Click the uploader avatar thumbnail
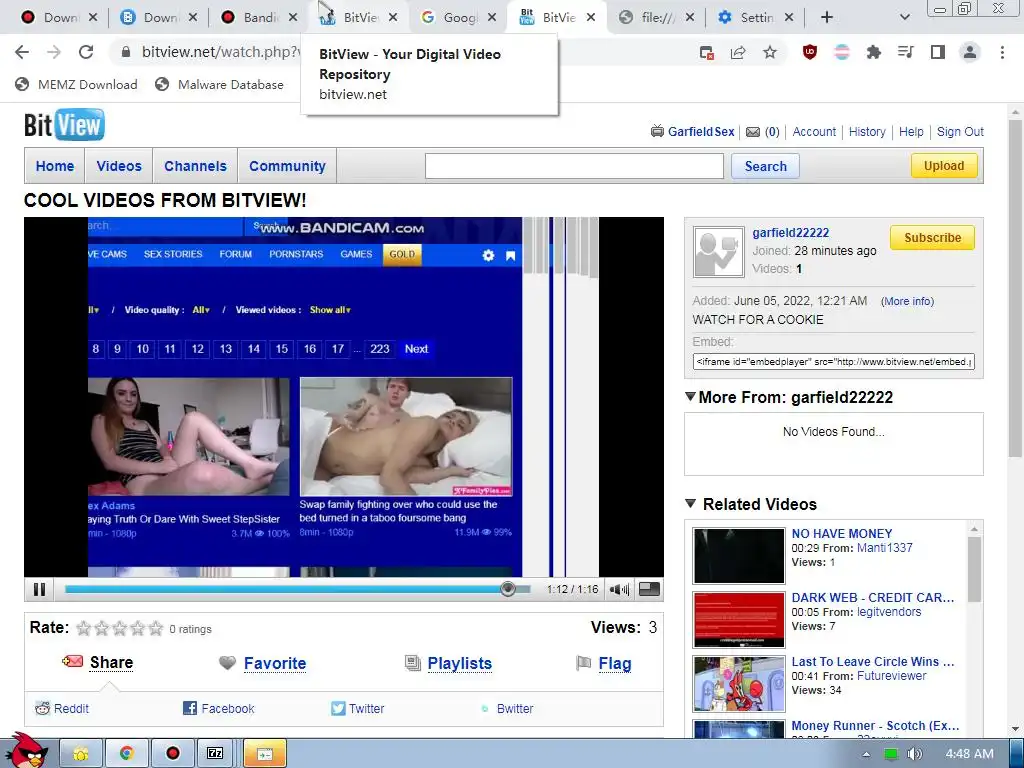 coord(718,252)
